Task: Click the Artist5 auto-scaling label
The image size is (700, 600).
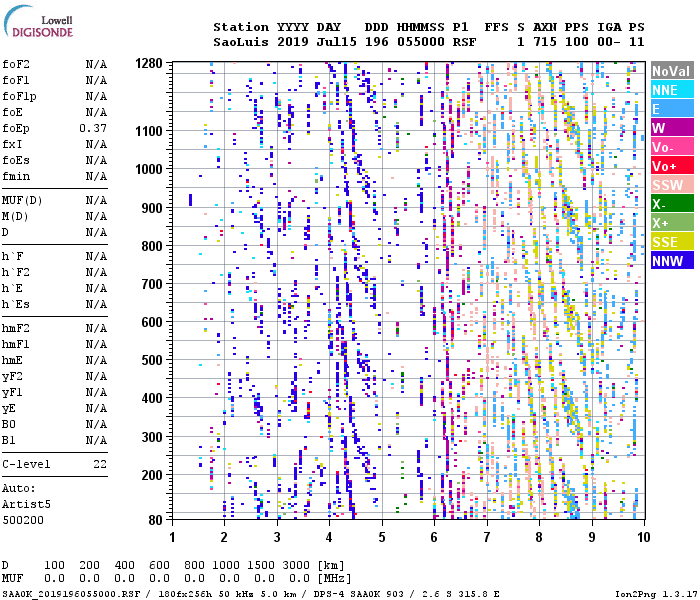Action: point(26,504)
